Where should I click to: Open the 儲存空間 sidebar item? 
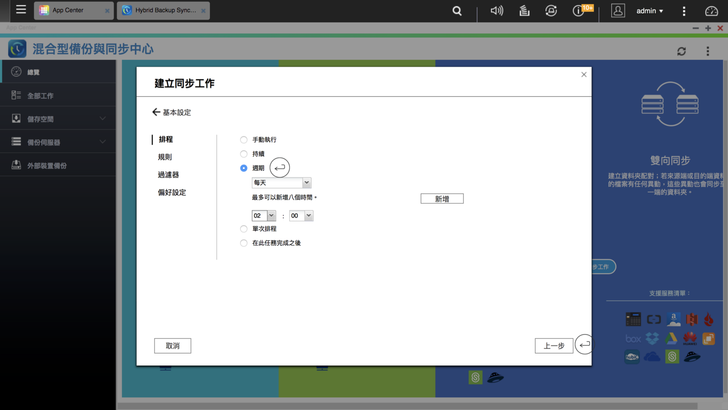(x=58, y=119)
